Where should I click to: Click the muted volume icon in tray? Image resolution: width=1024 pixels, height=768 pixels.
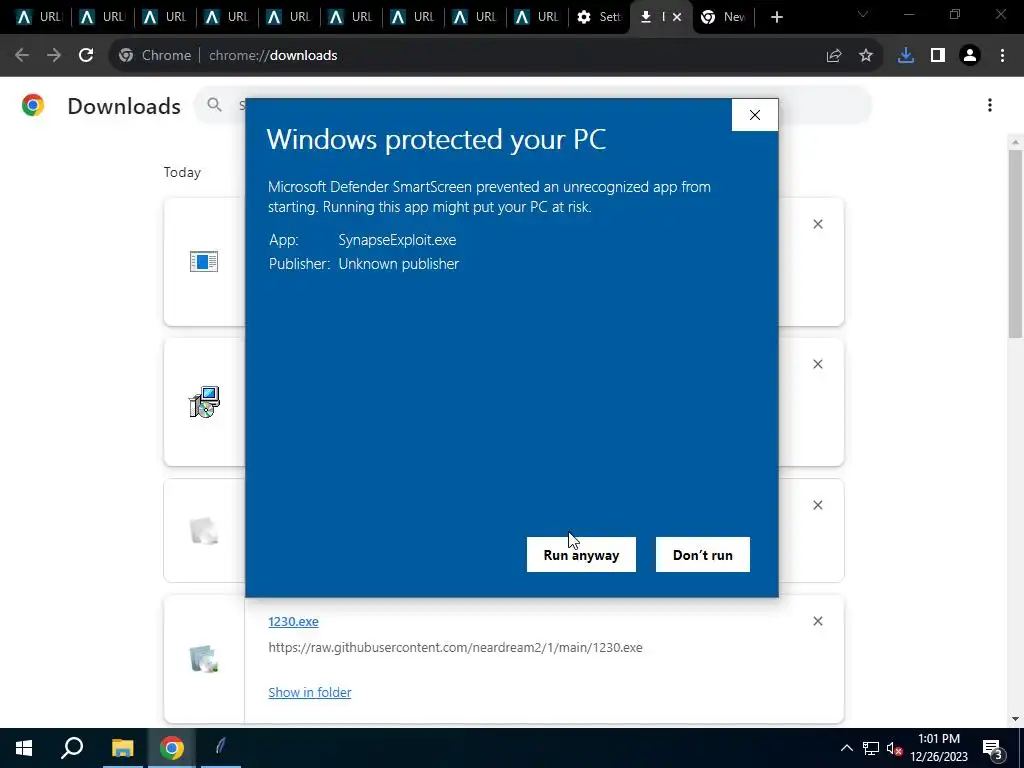894,748
